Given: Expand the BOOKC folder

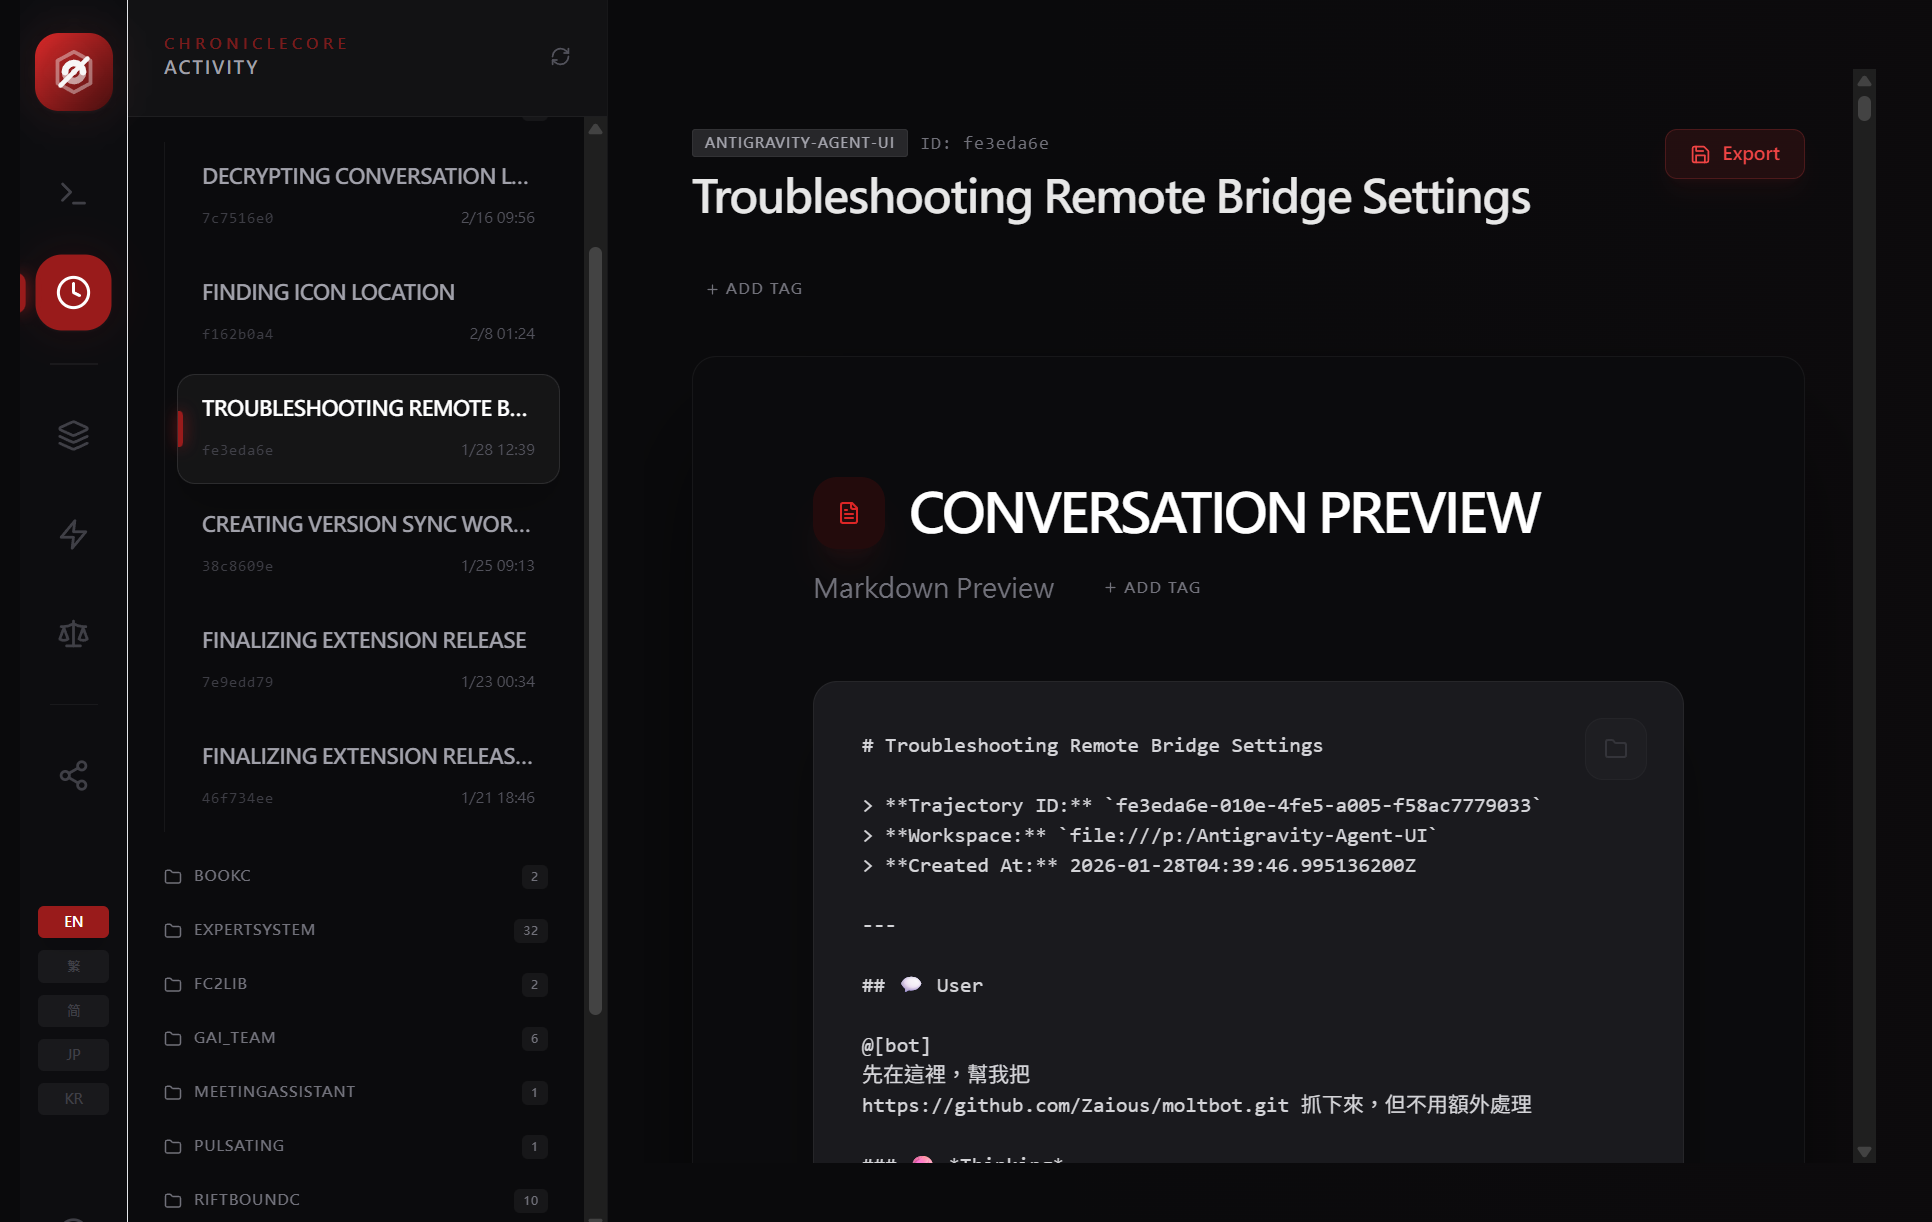Looking at the screenshot, I should pyautogui.click(x=222, y=876).
